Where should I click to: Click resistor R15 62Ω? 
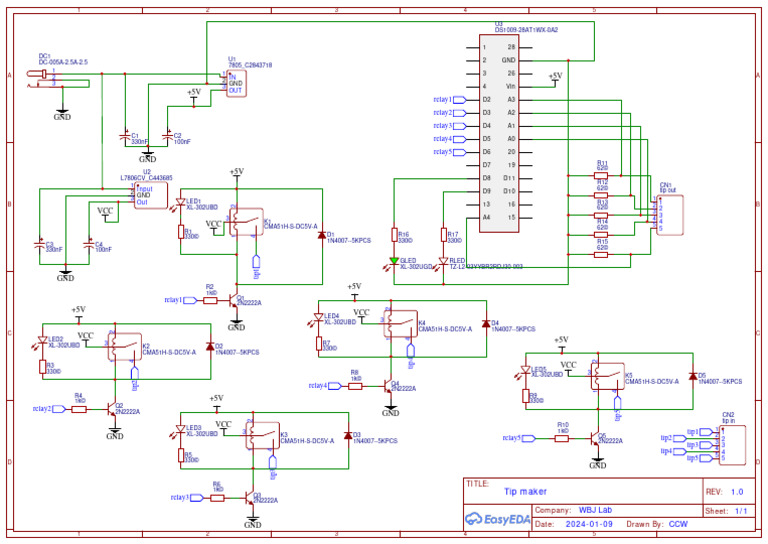click(601, 255)
